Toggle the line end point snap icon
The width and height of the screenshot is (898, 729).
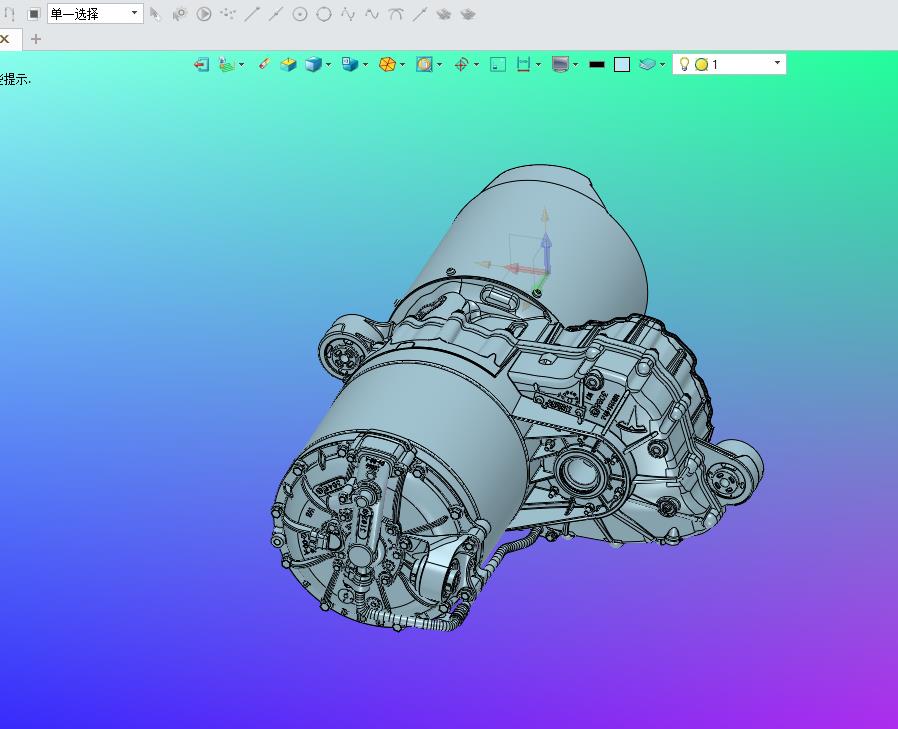[x=252, y=14]
